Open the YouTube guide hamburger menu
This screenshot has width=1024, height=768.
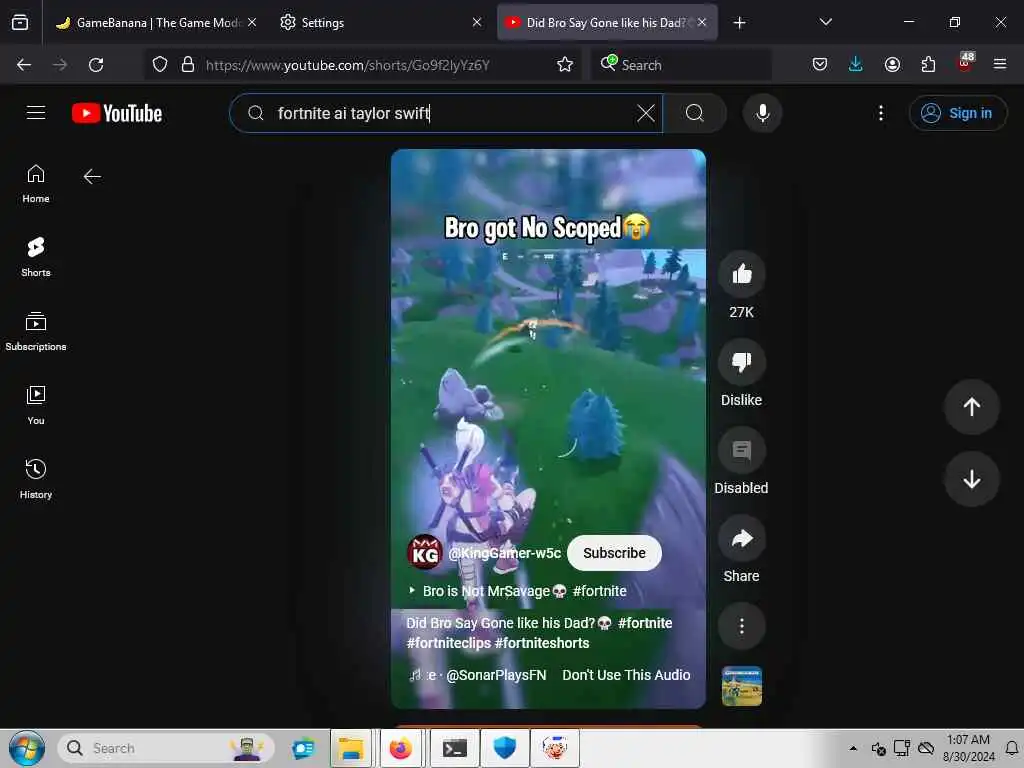pos(36,113)
